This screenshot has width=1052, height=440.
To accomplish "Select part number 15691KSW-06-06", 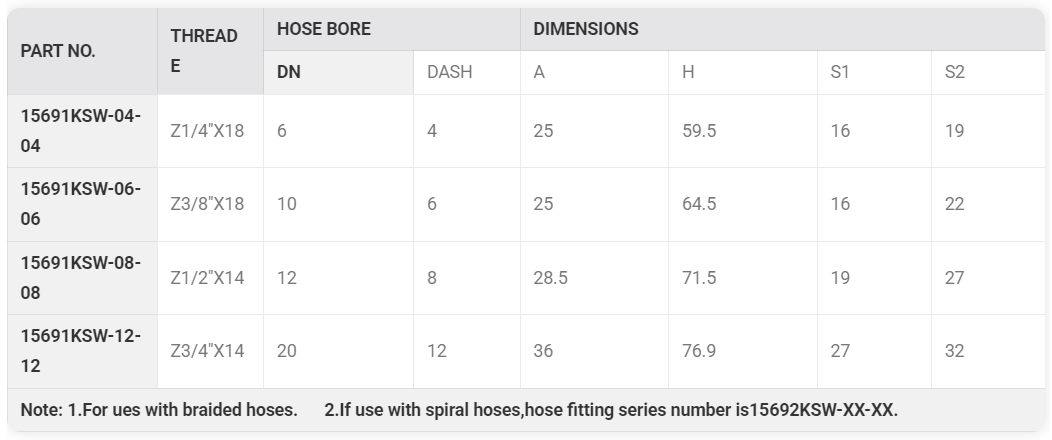I will (81, 204).
